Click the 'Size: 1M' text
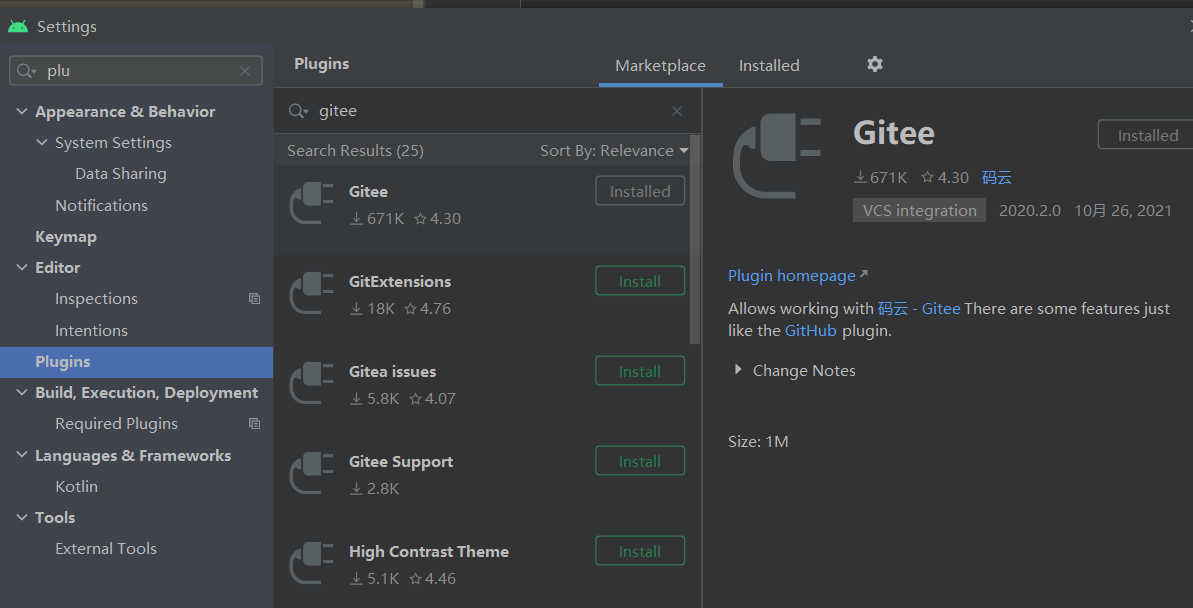The height and width of the screenshot is (608, 1193). [x=758, y=441]
